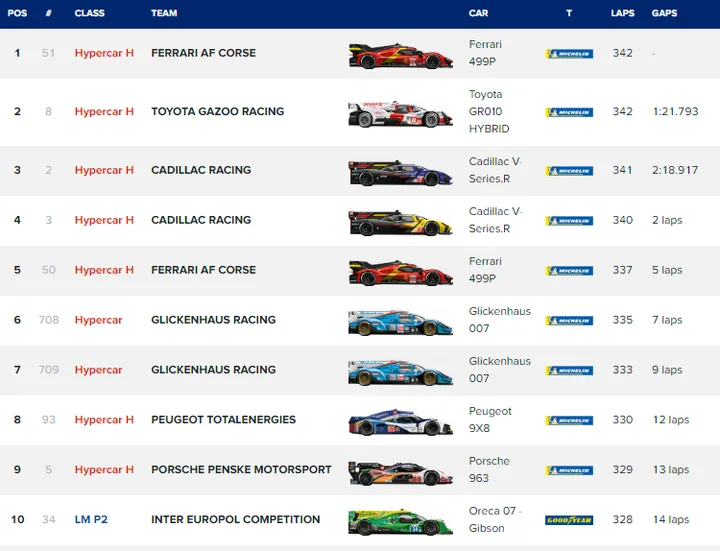
Task: Click the 335 laps value
Action: 623,320
